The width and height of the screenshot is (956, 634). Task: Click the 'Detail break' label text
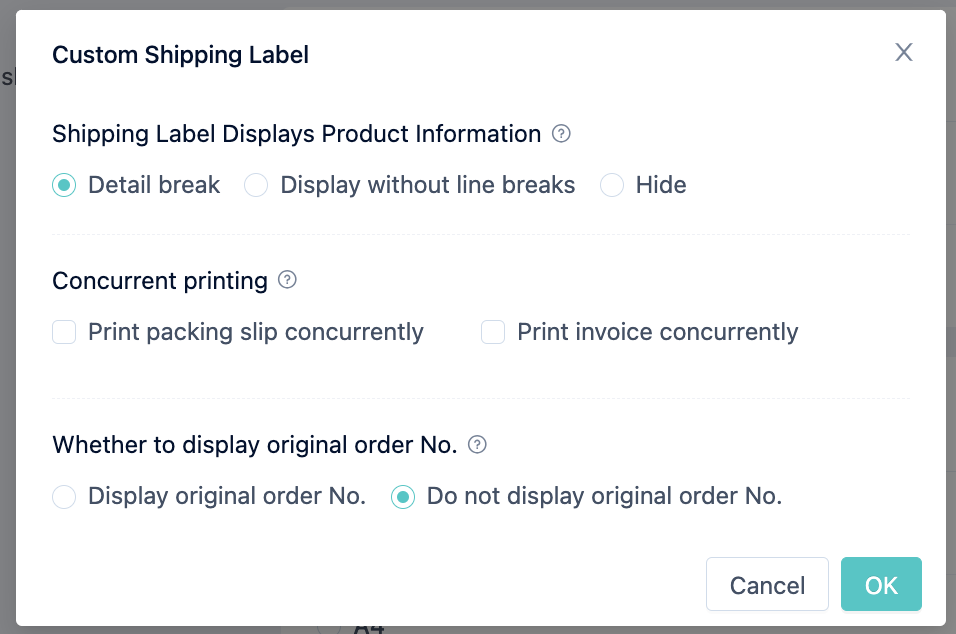(154, 185)
